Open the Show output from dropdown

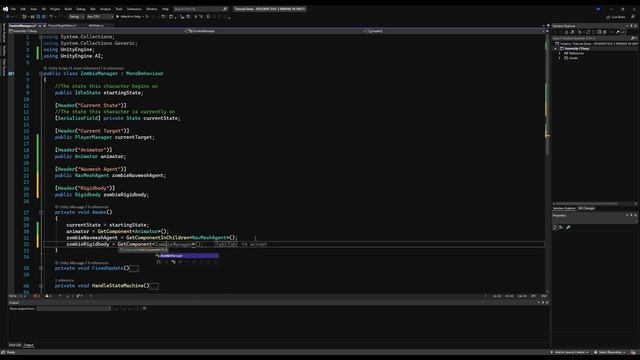[74, 309]
